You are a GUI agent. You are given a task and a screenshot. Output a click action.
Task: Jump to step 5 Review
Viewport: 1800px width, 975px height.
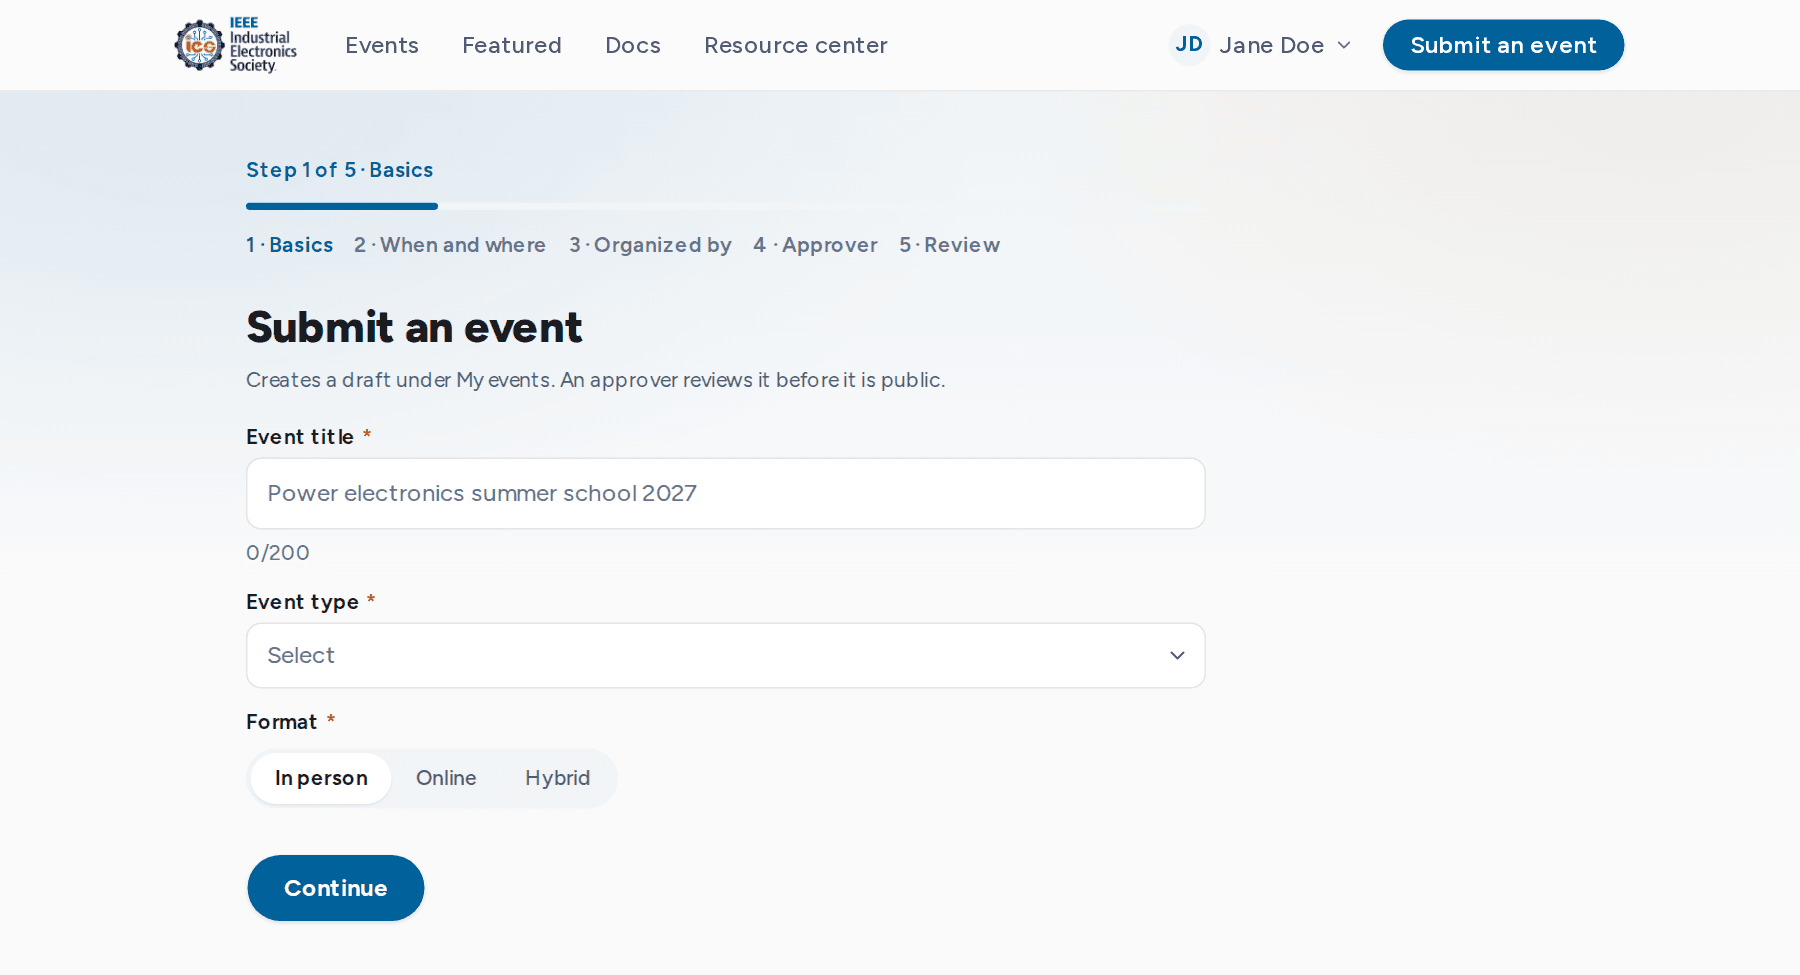pyautogui.click(x=949, y=245)
